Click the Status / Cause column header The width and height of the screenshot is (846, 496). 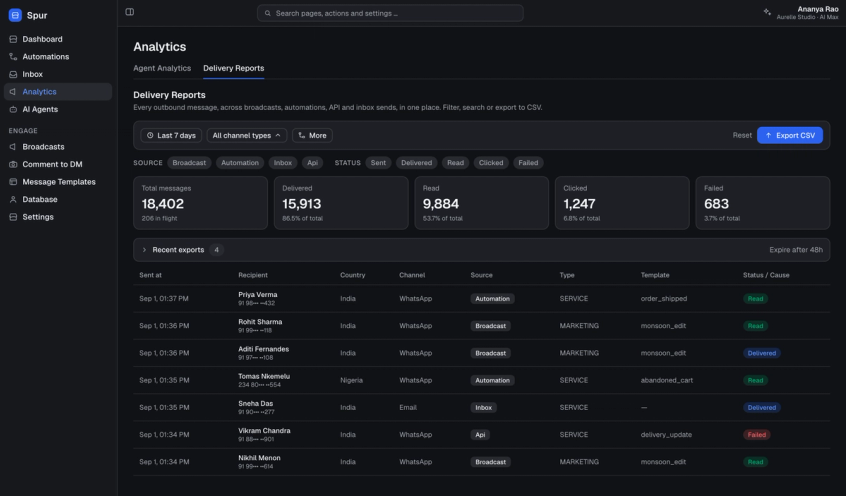(766, 275)
